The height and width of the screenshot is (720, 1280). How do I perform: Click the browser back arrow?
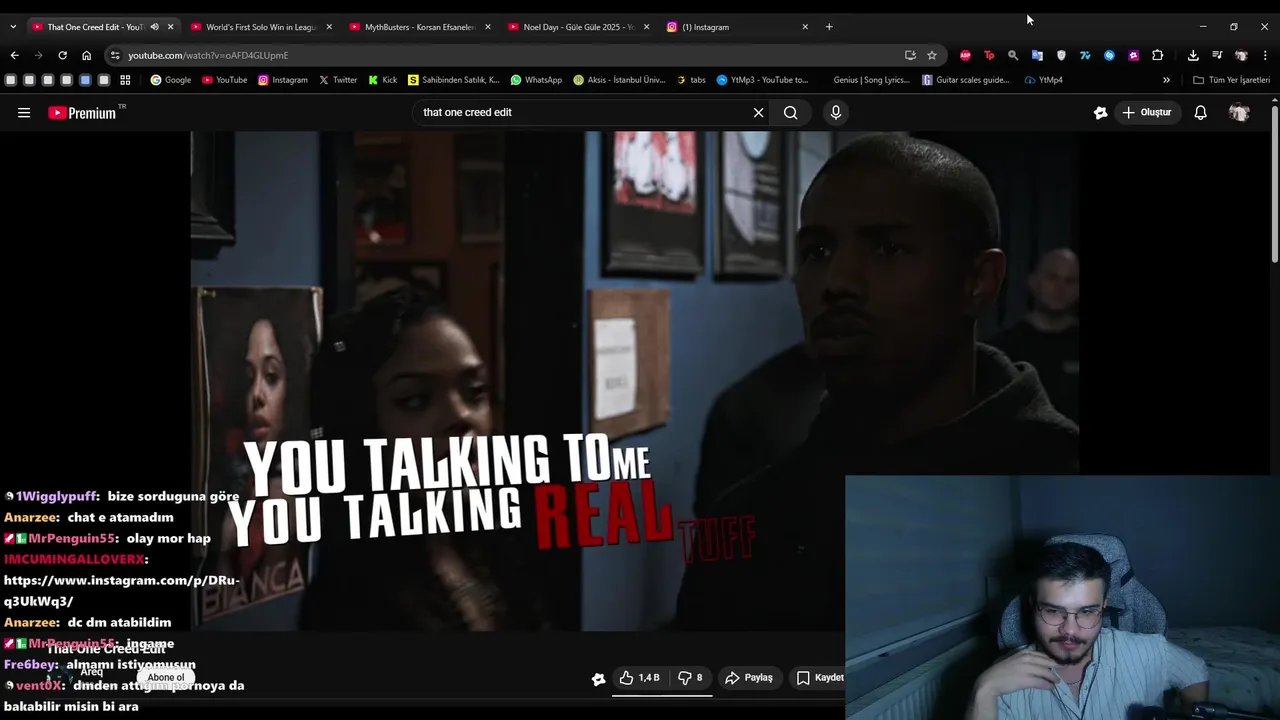(14, 55)
